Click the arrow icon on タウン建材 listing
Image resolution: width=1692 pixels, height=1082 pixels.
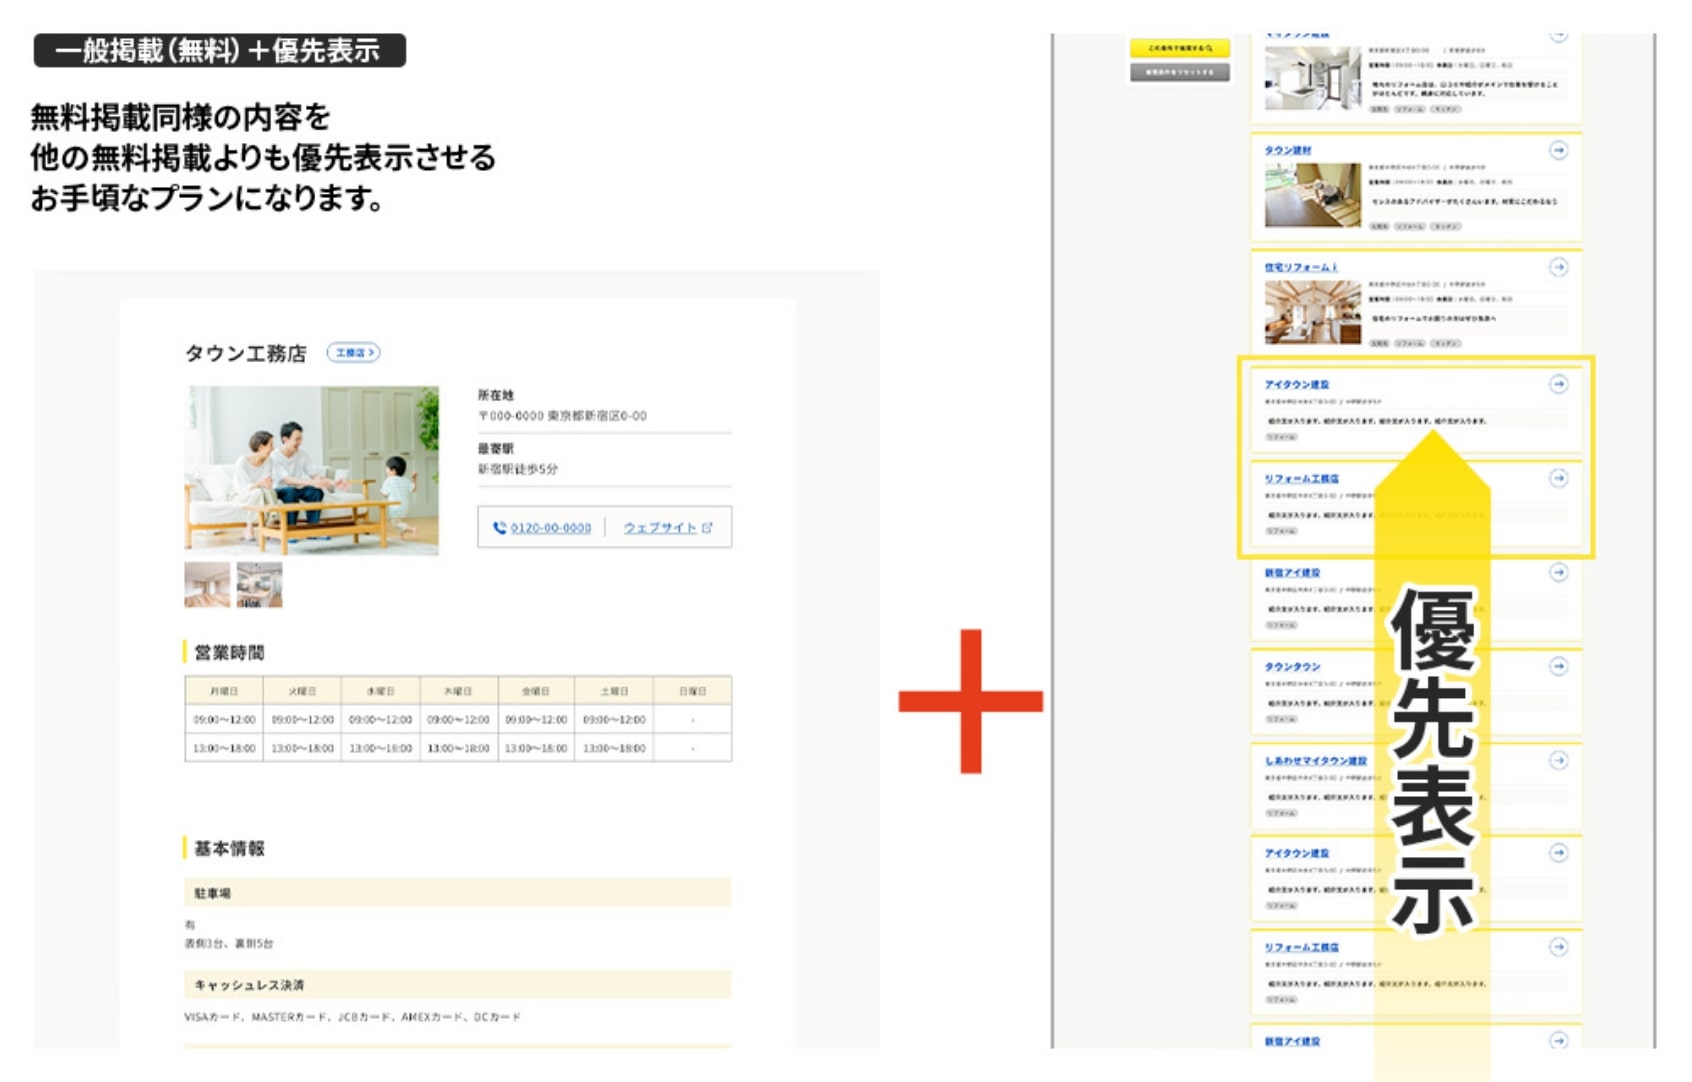[x=1558, y=150]
